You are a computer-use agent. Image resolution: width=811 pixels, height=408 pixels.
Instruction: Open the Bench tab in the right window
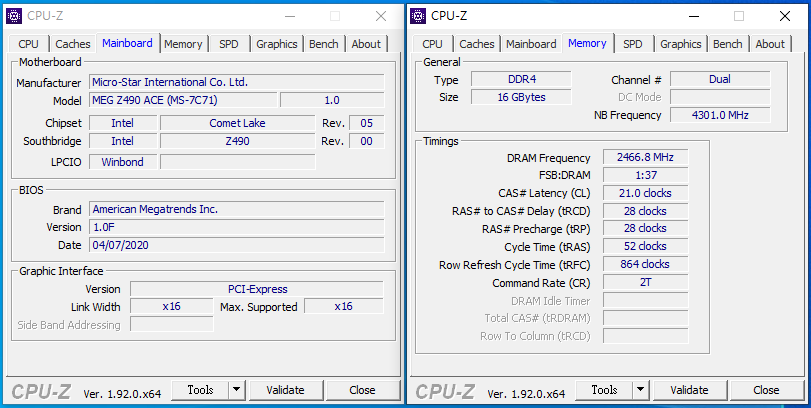tap(728, 44)
